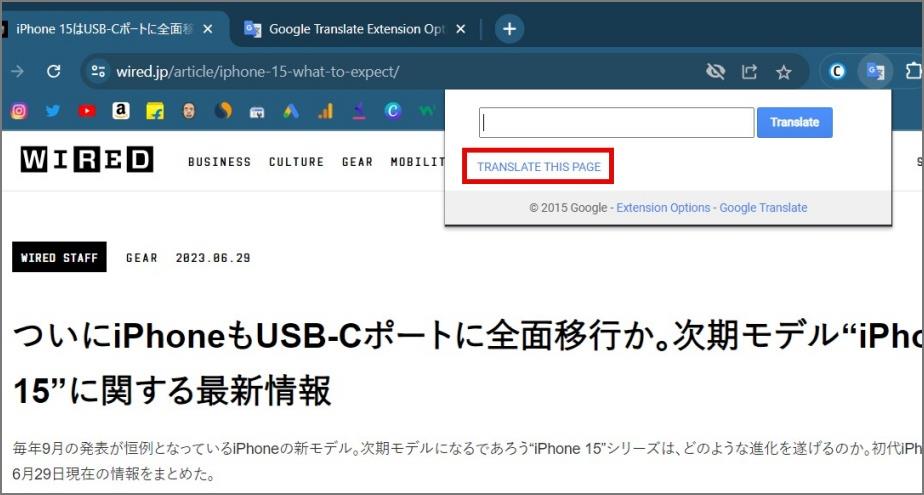Open the face avatar bookmark

pyautogui.click(x=189, y=111)
